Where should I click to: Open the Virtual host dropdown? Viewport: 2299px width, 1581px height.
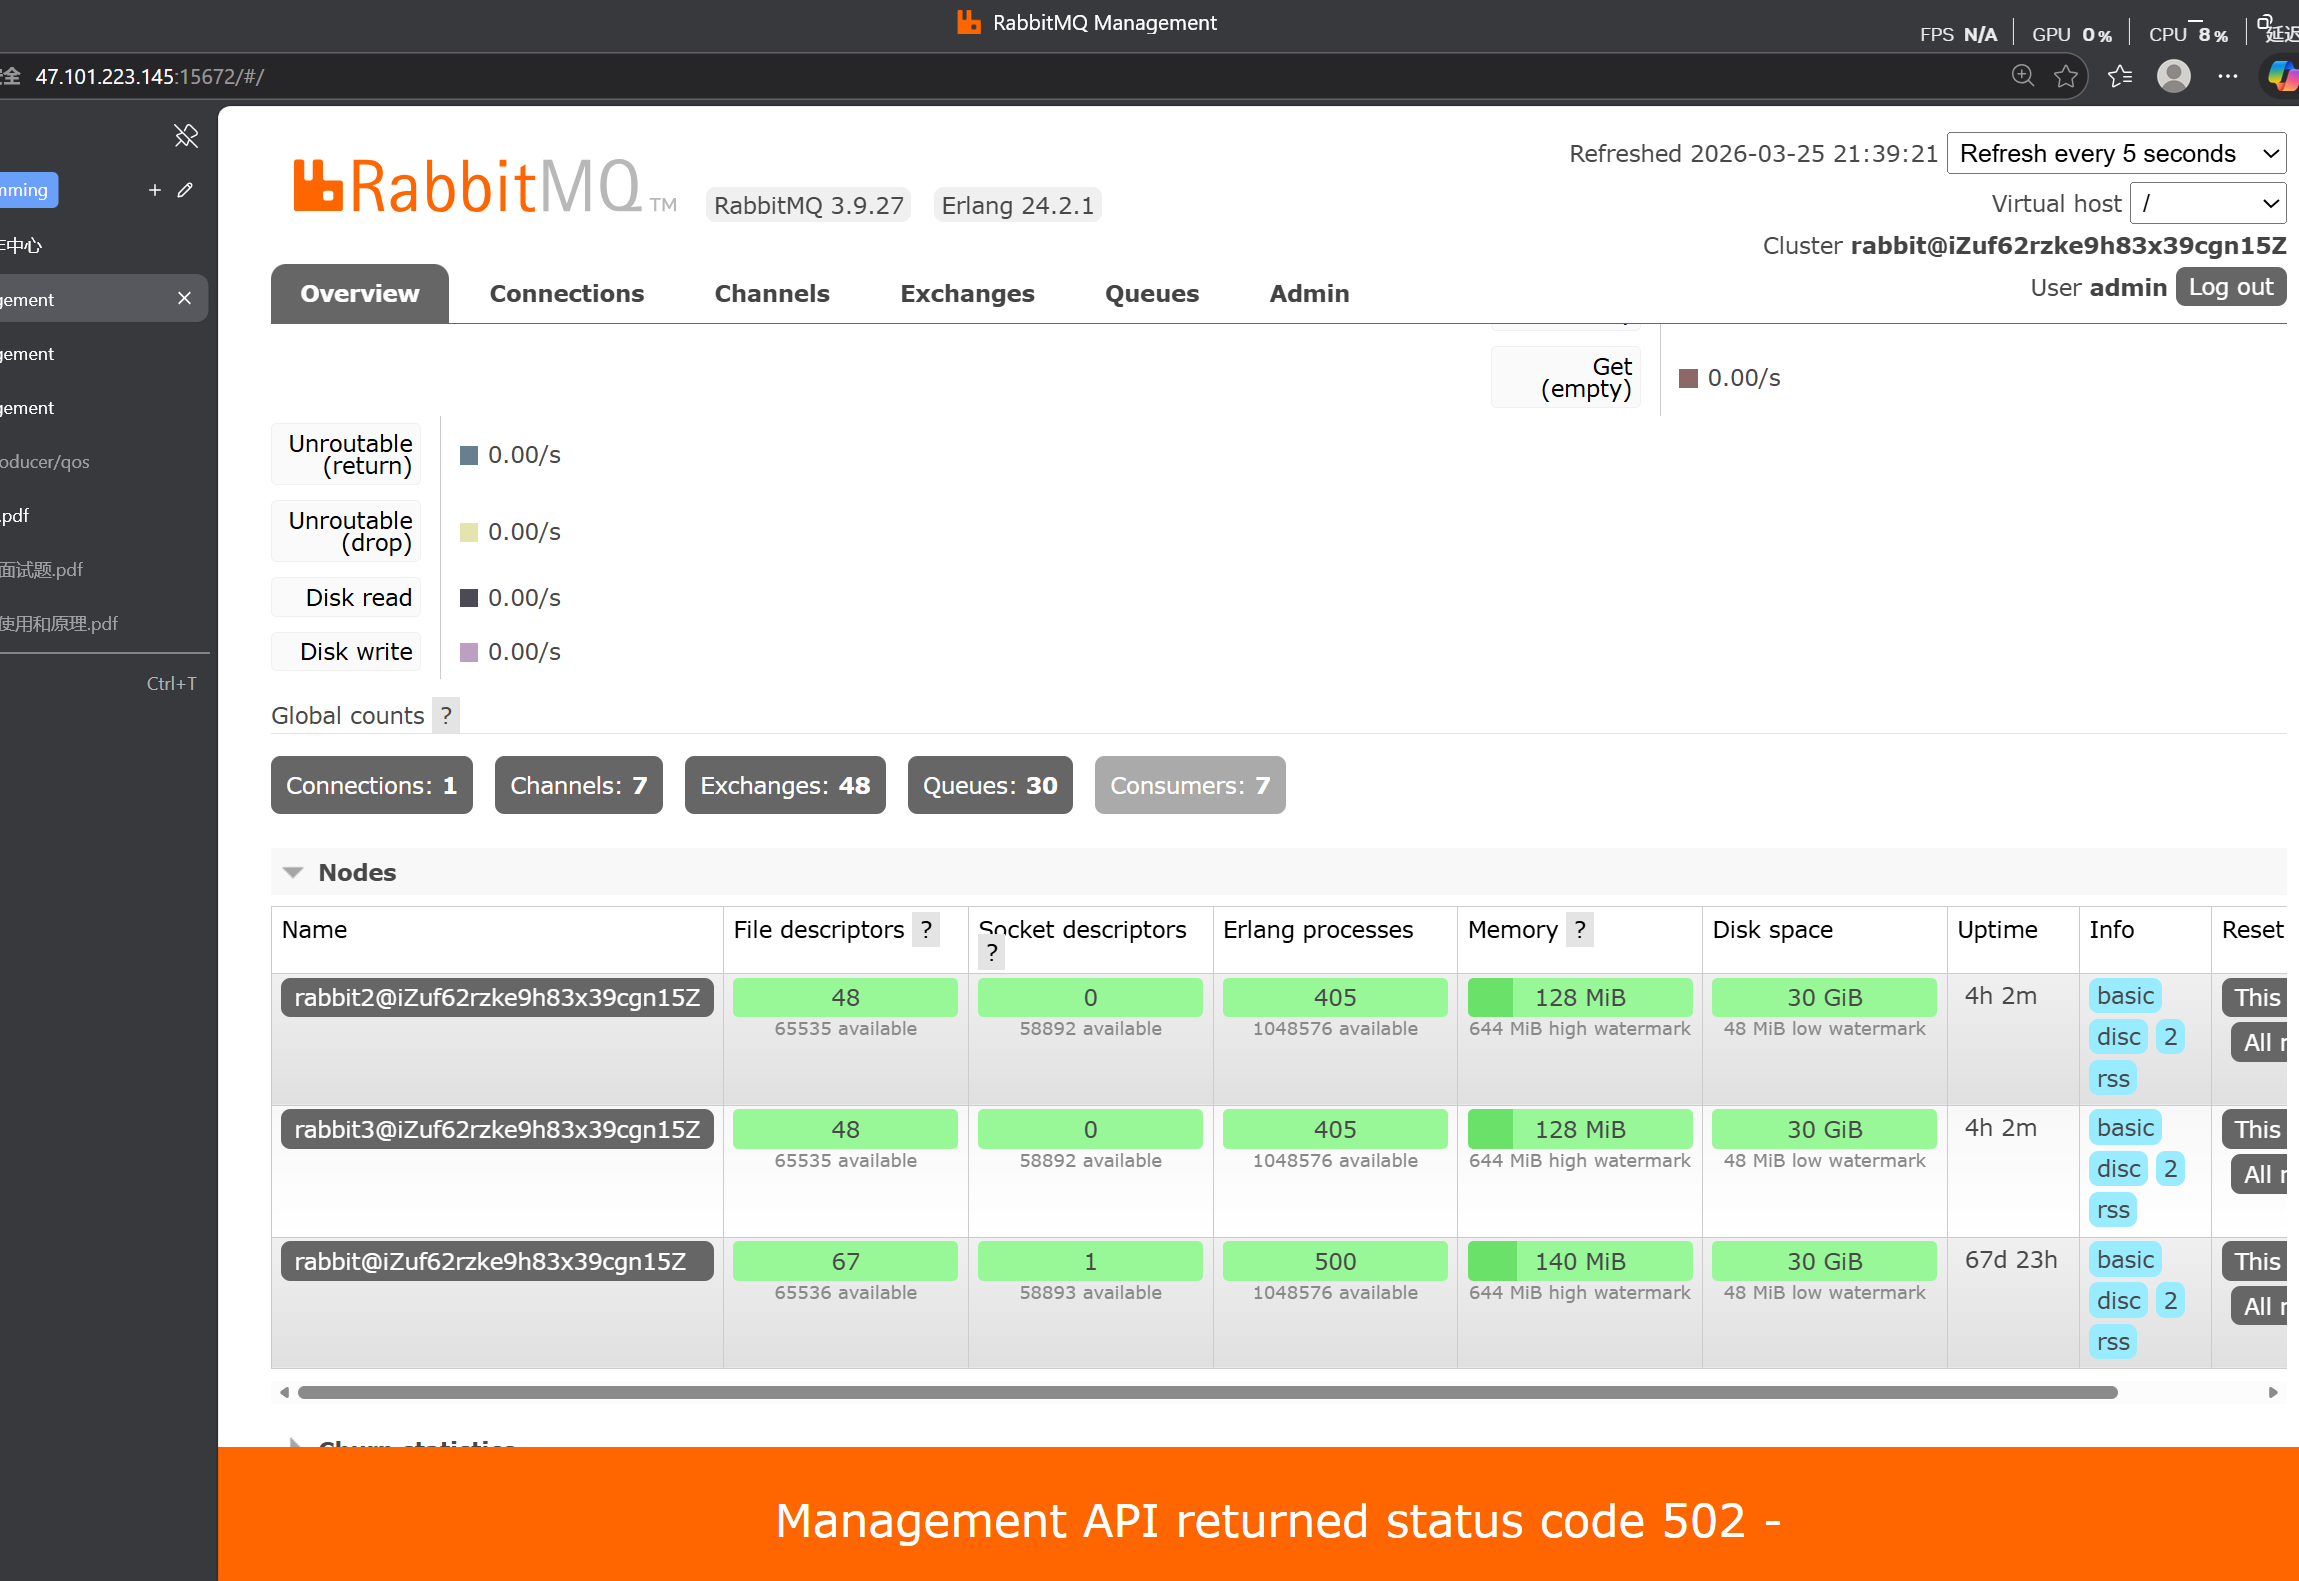pyautogui.click(x=2207, y=204)
